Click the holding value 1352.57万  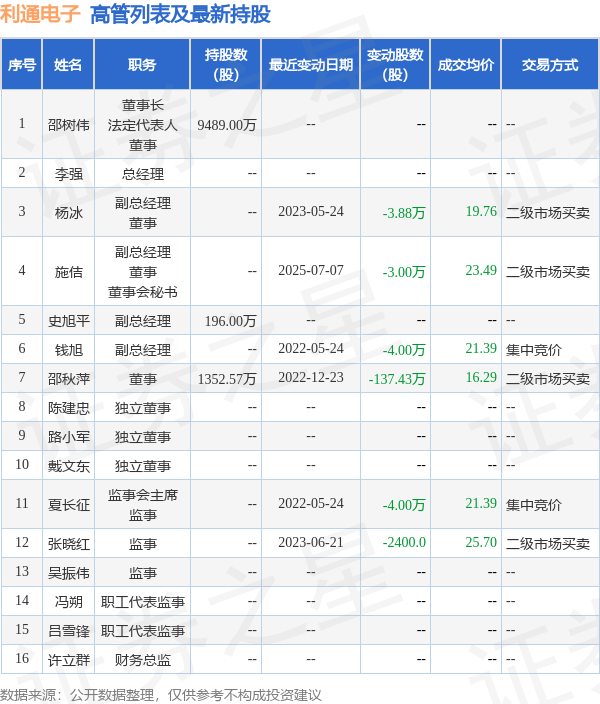point(227,379)
